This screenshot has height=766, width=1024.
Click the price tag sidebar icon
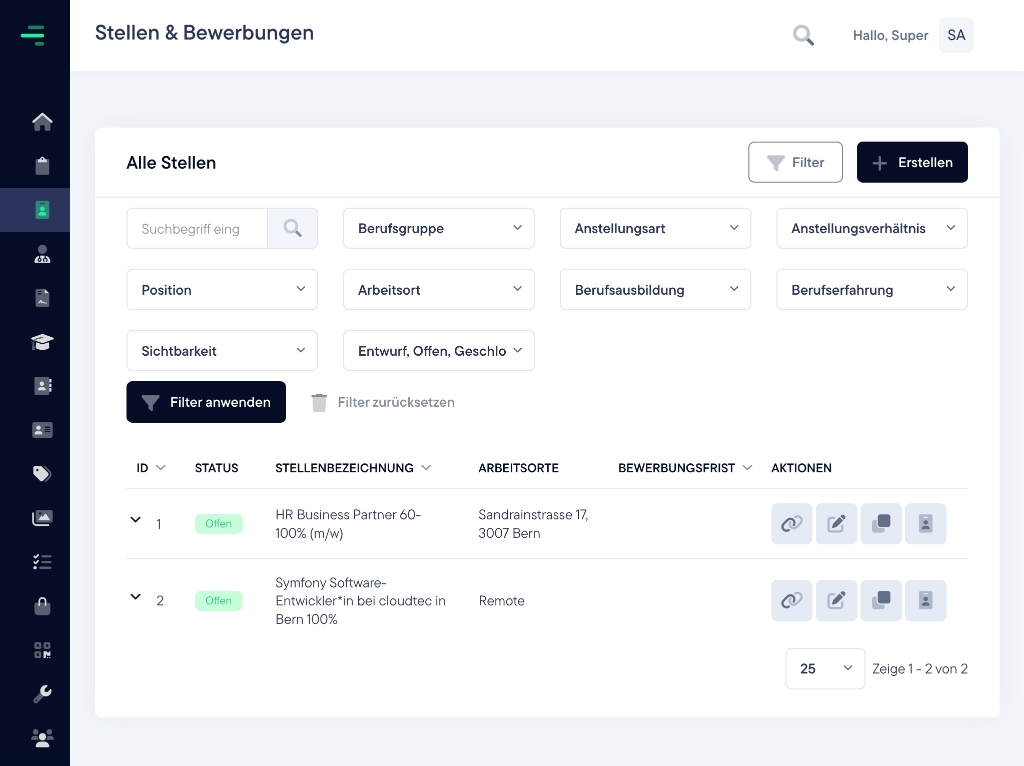tap(42, 474)
